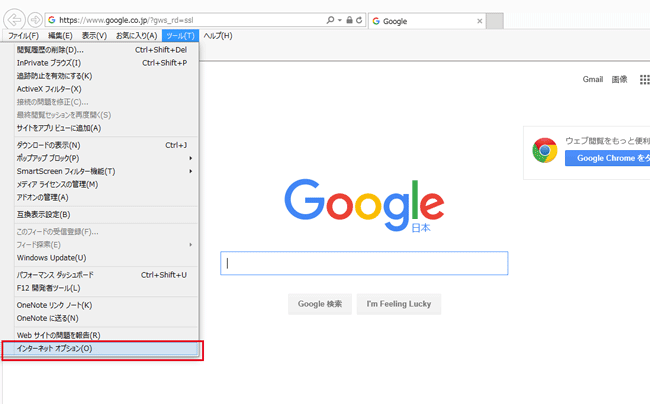The image size is (650, 404).
Task: Focus the Google search text box
Action: (364, 263)
